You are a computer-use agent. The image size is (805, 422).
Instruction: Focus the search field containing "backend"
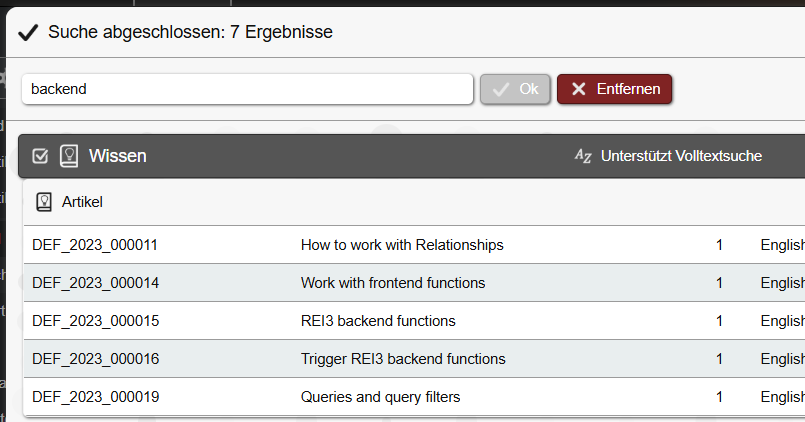(x=247, y=89)
